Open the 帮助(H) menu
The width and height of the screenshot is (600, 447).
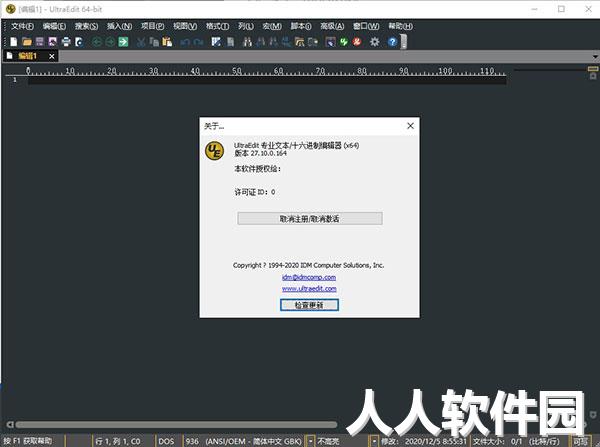(x=400, y=26)
